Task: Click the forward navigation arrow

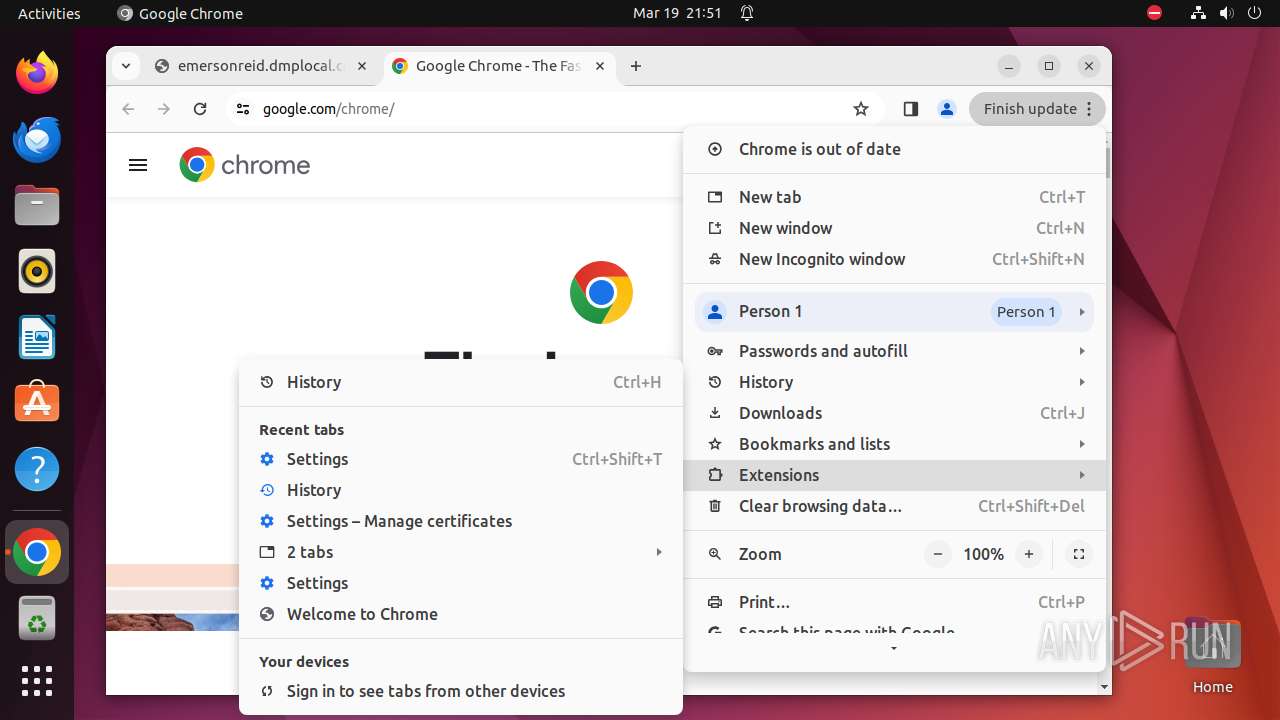Action: [x=164, y=109]
